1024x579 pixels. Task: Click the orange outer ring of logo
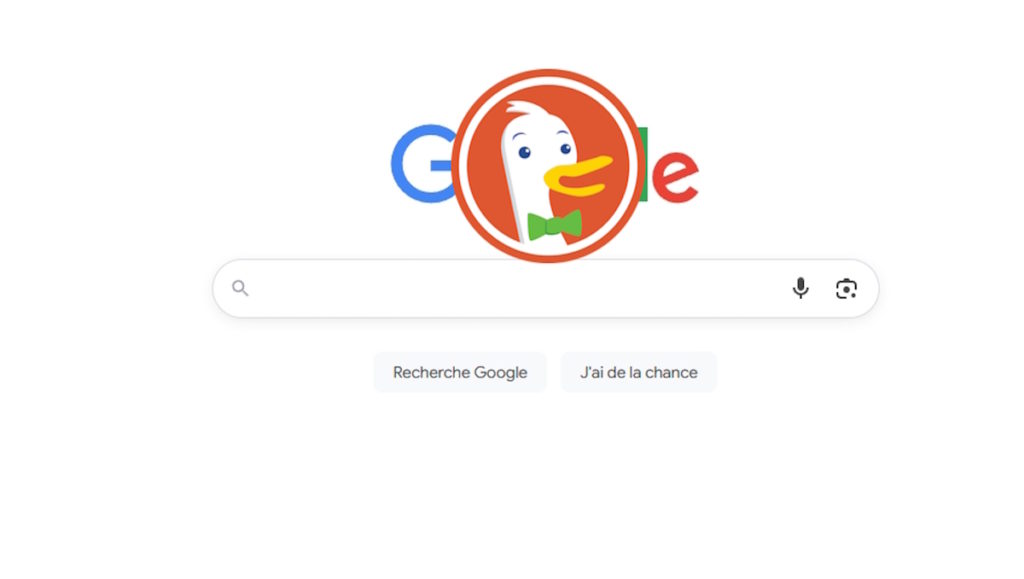click(547, 74)
